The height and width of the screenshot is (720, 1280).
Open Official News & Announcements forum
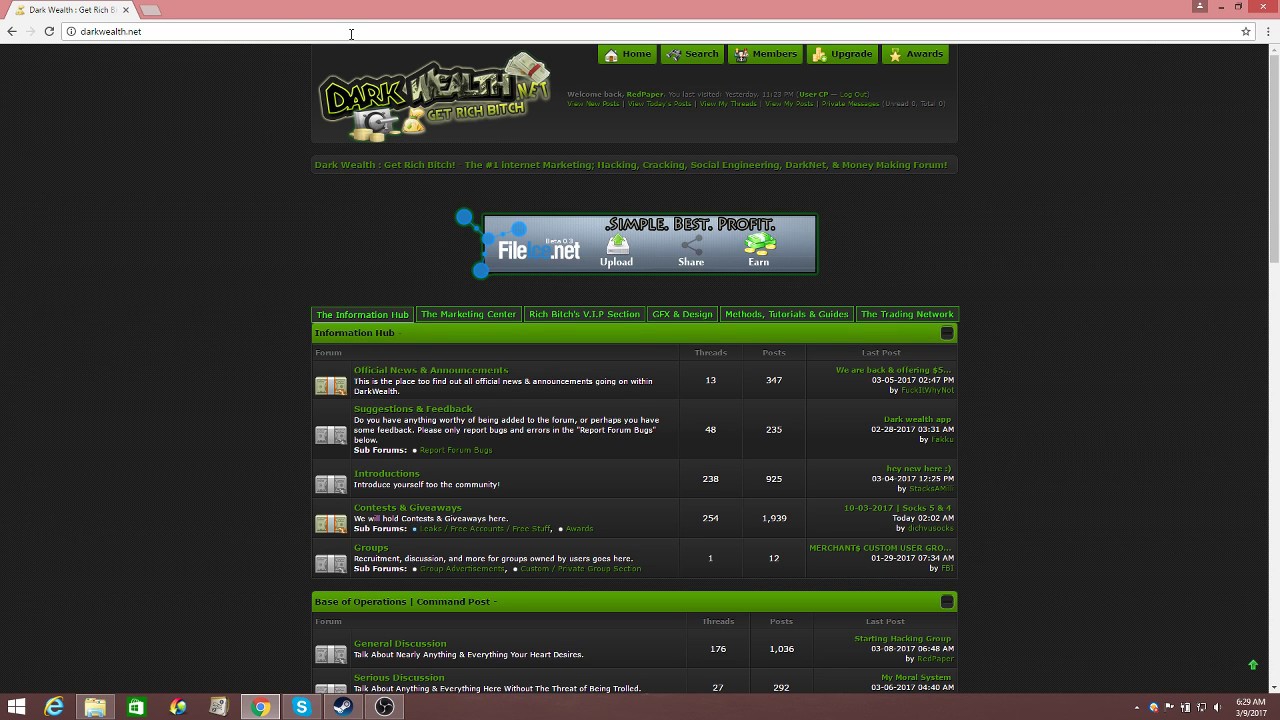pyautogui.click(x=431, y=370)
